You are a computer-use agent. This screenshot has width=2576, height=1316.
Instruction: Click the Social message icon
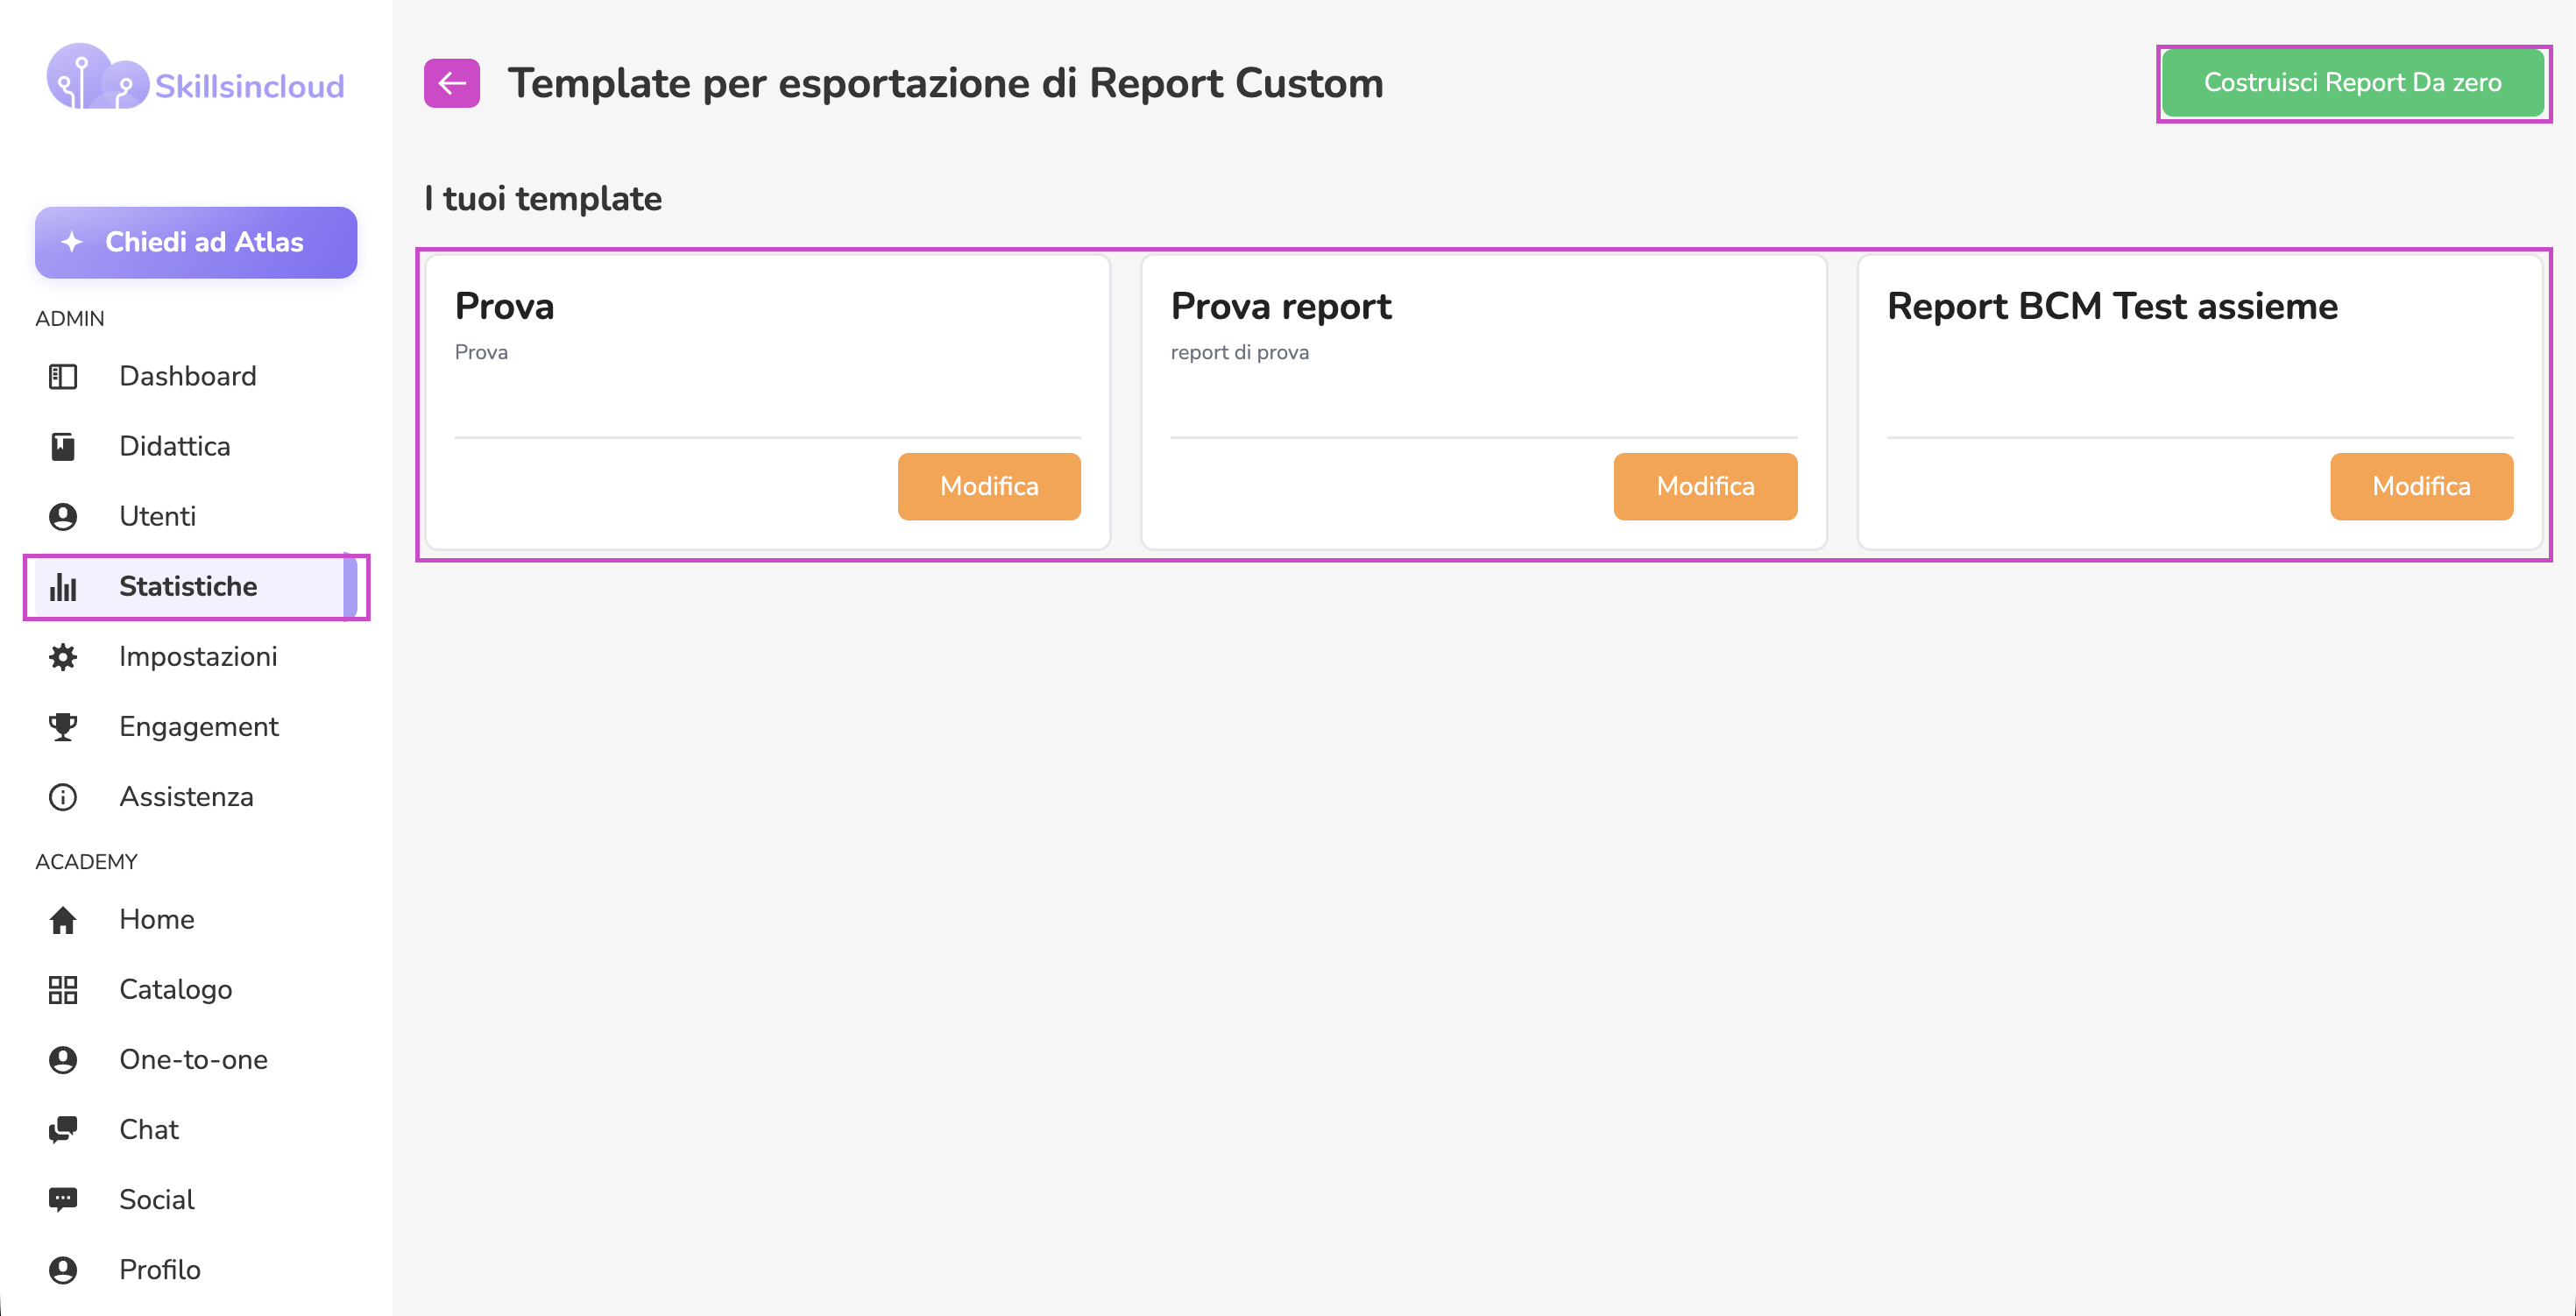pyautogui.click(x=63, y=1199)
